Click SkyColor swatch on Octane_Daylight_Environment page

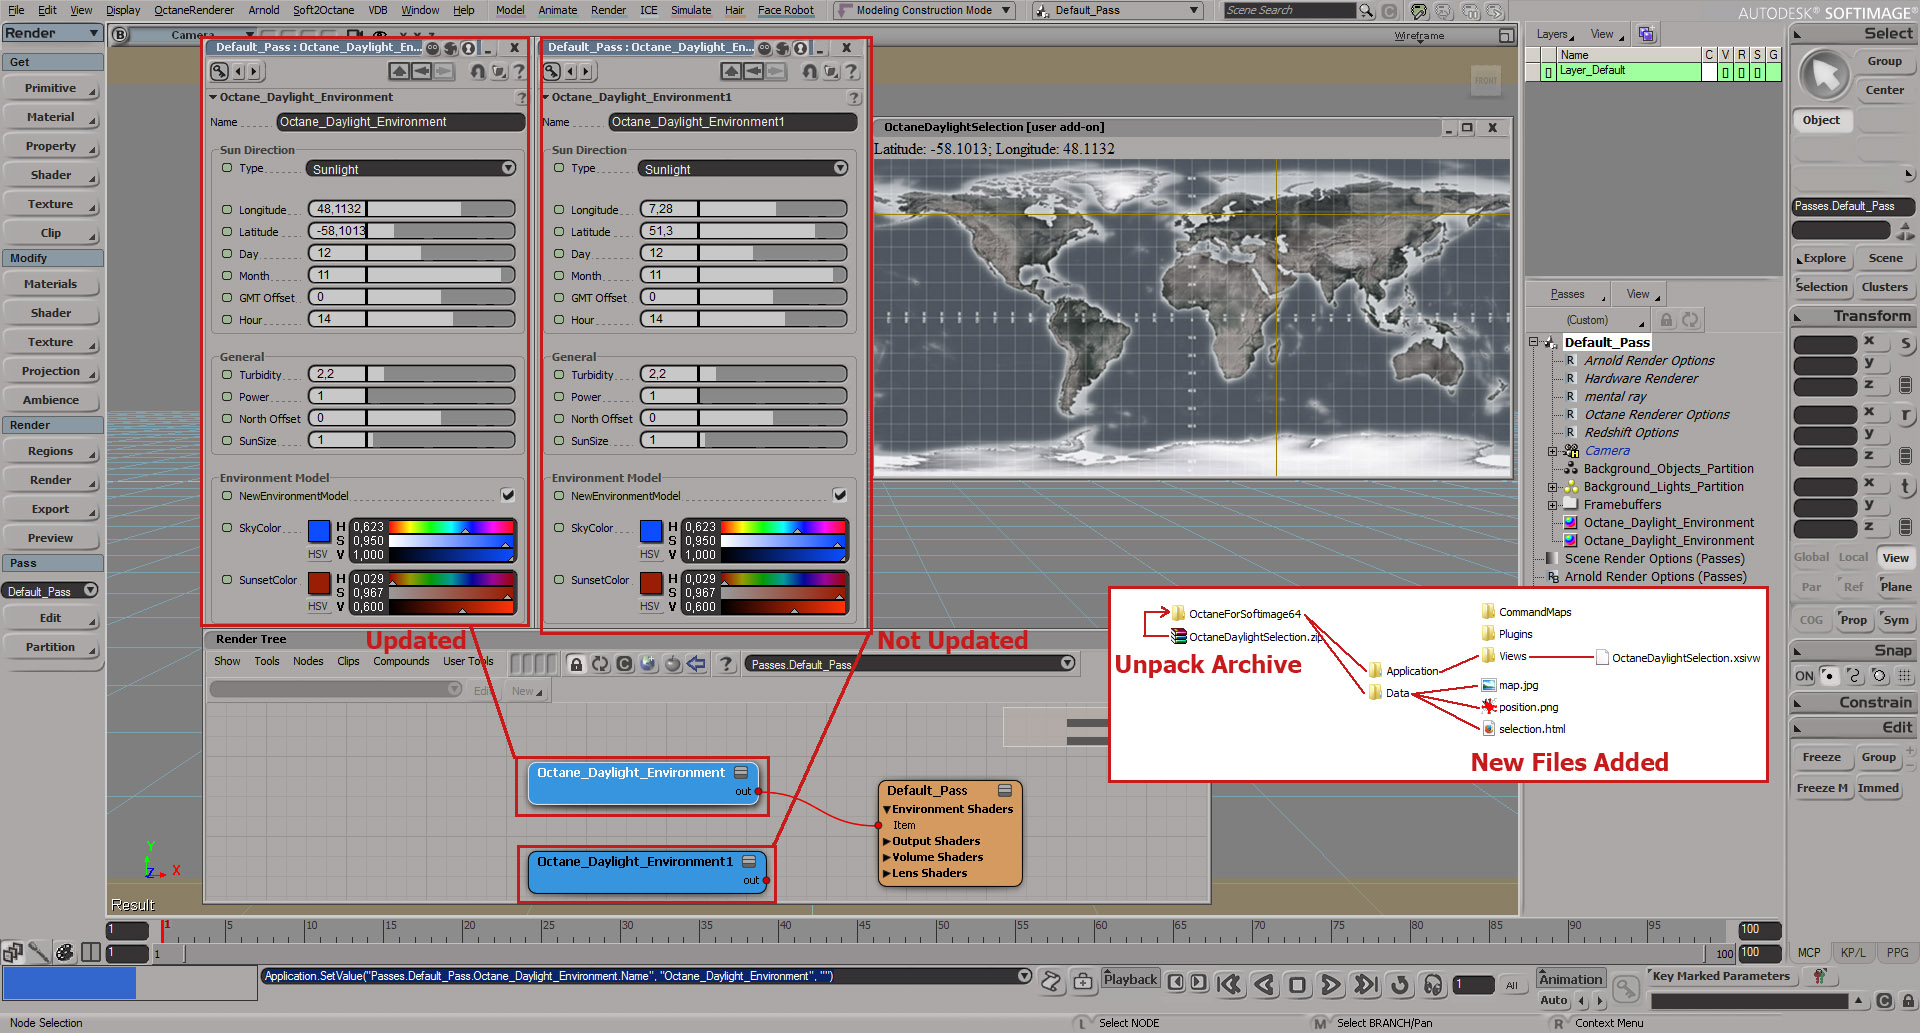click(319, 530)
